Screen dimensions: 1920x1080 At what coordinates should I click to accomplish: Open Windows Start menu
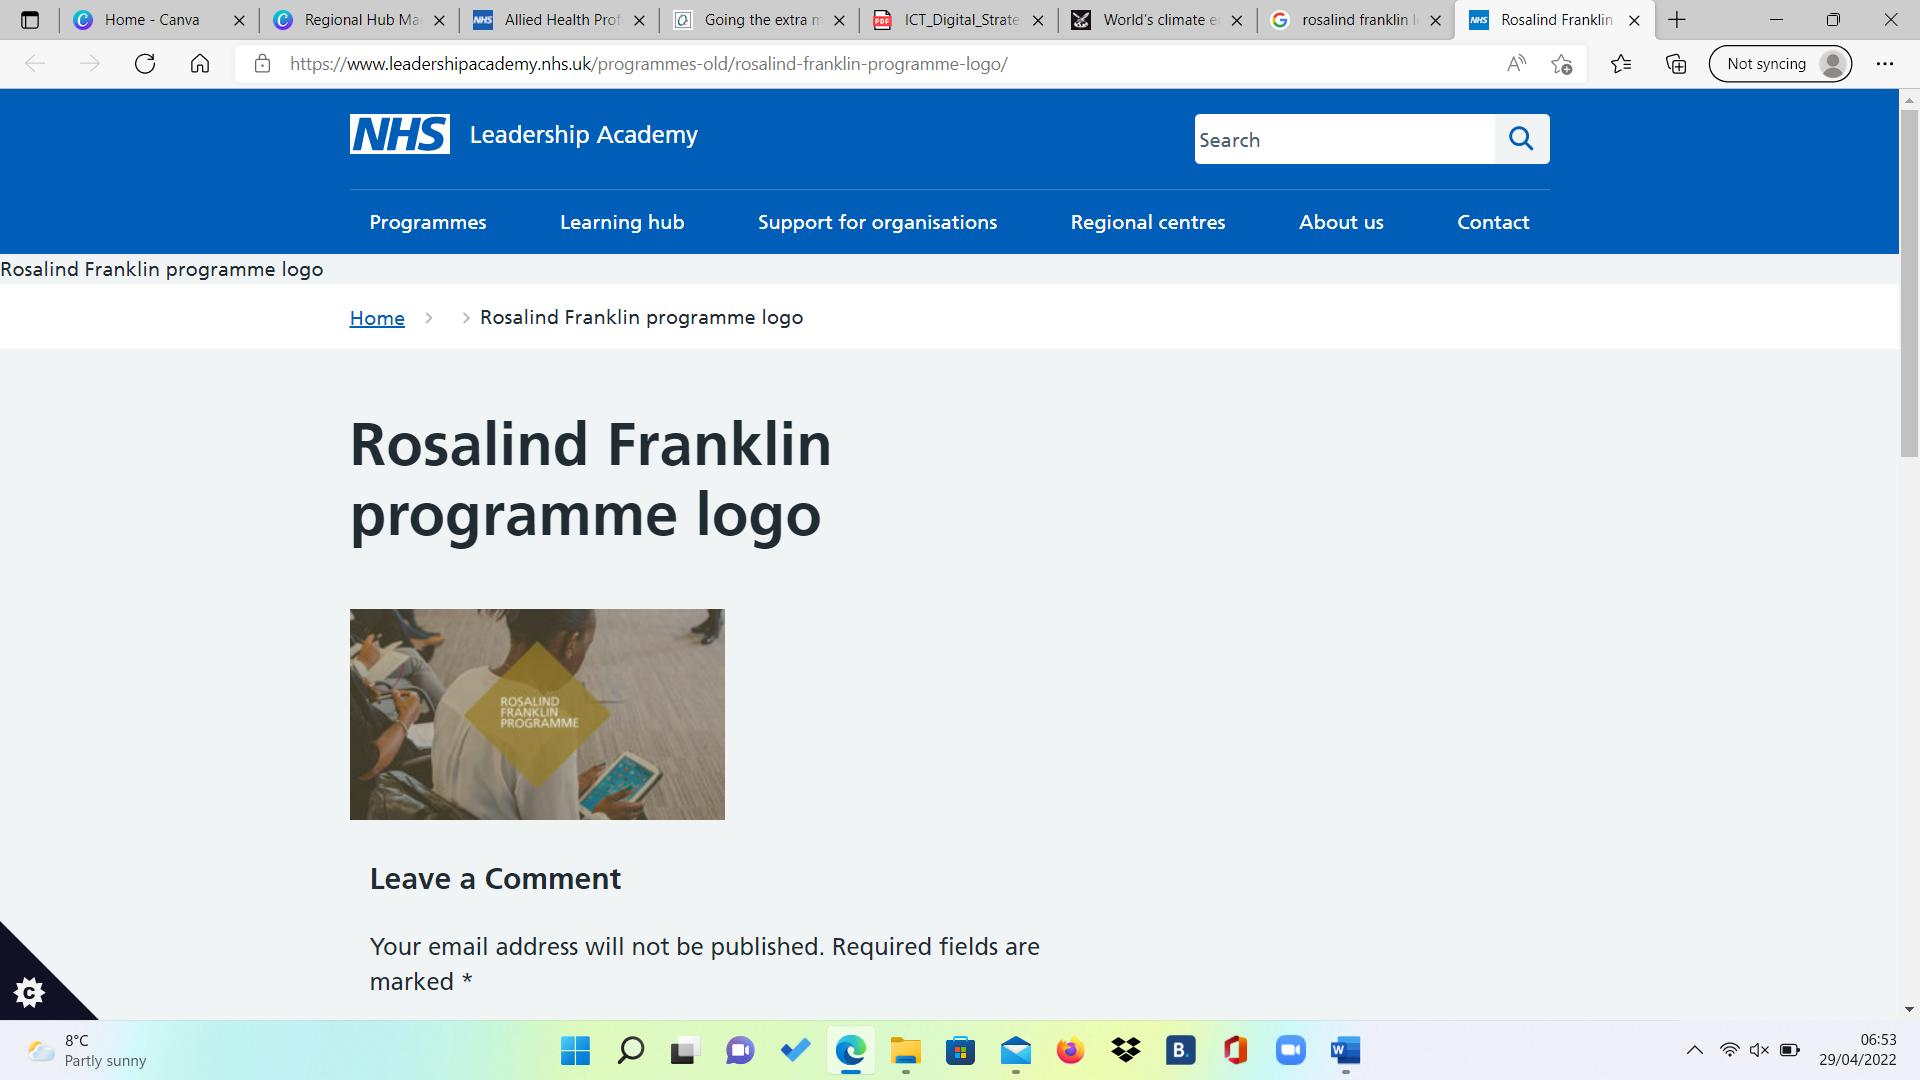(575, 1051)
